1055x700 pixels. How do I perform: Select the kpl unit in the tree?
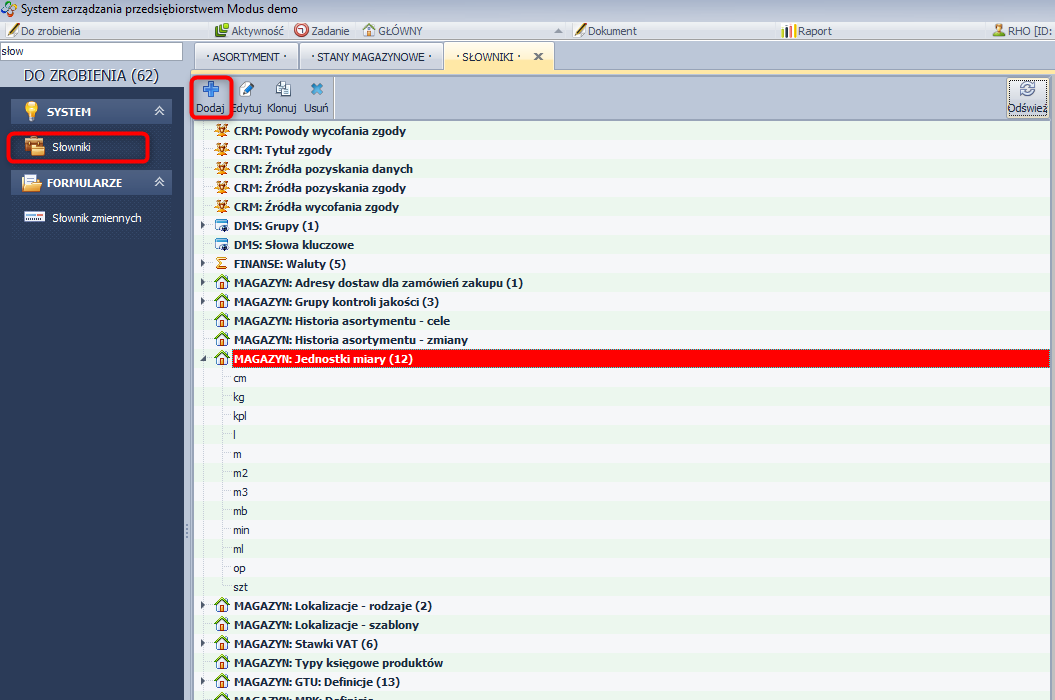click(x=240, y=416)
